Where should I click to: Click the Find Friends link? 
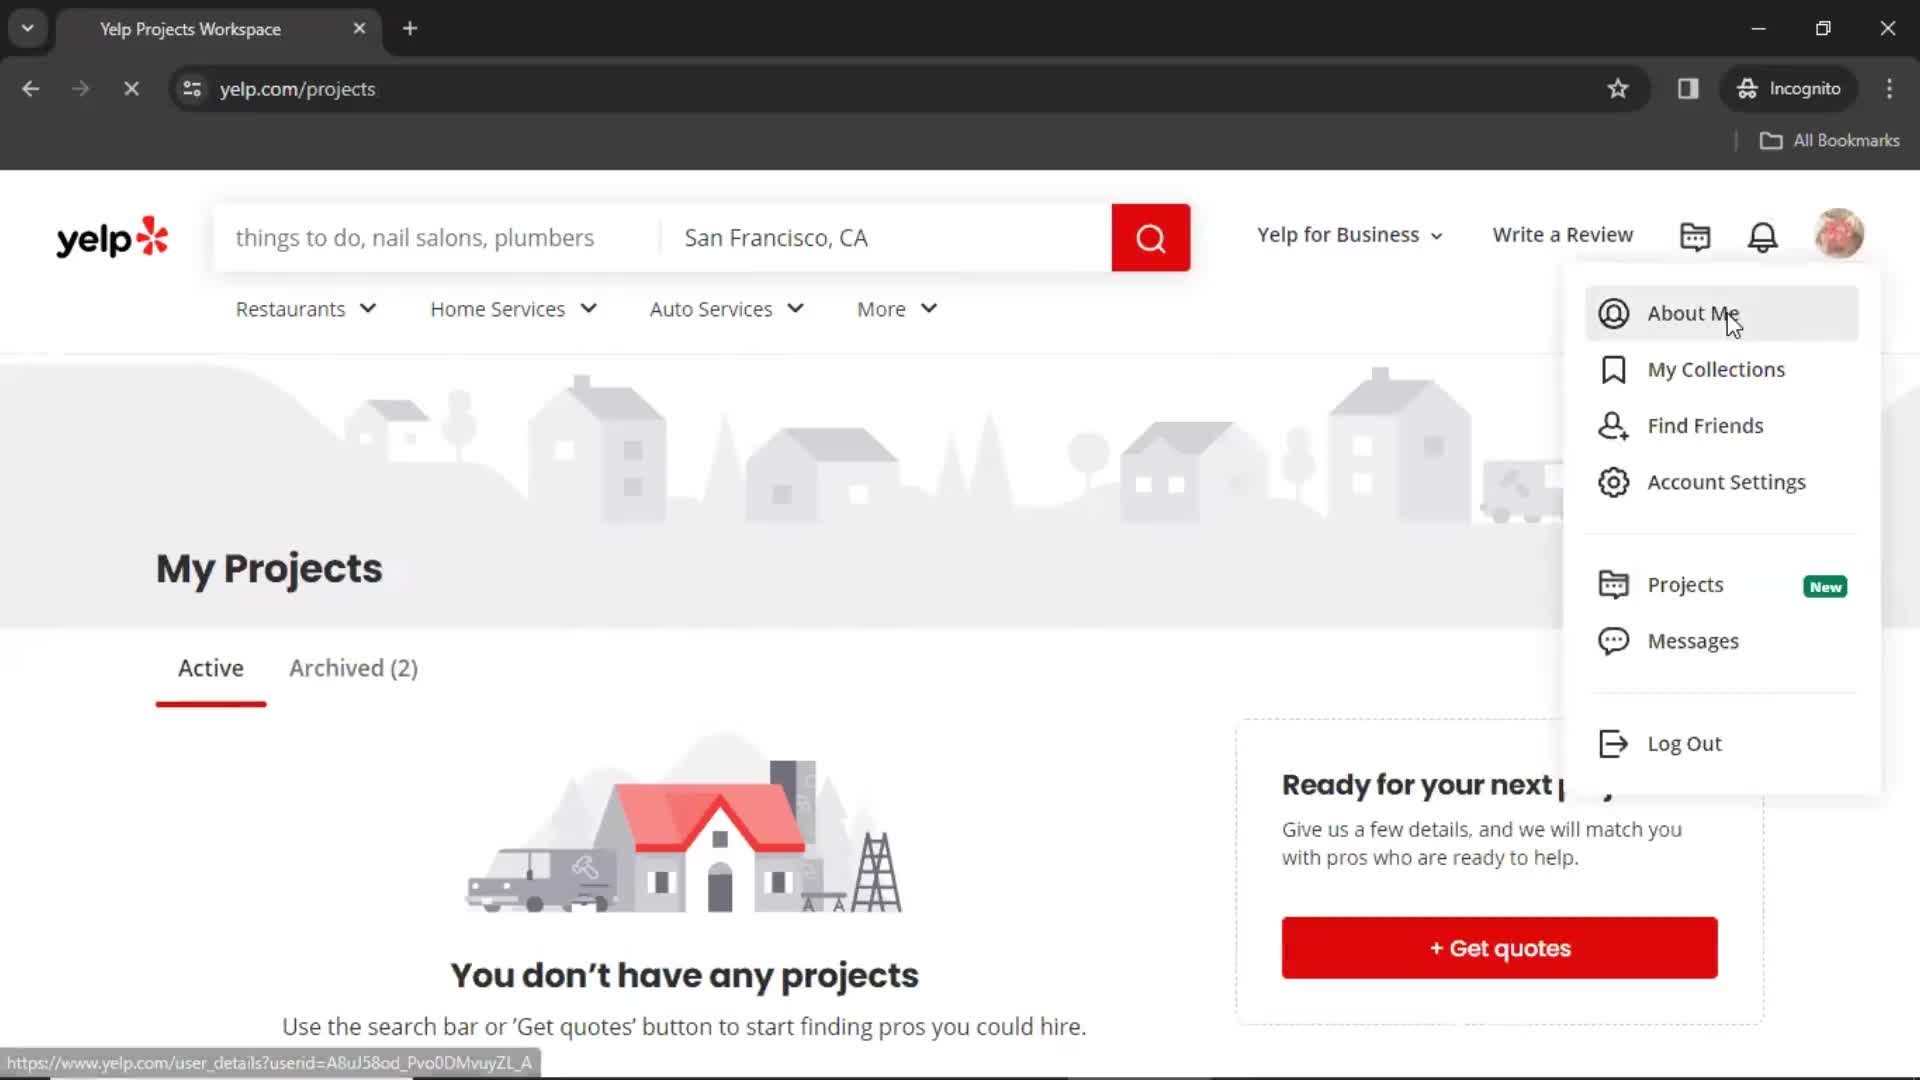pyautogui.click(x=1705, y=425)
